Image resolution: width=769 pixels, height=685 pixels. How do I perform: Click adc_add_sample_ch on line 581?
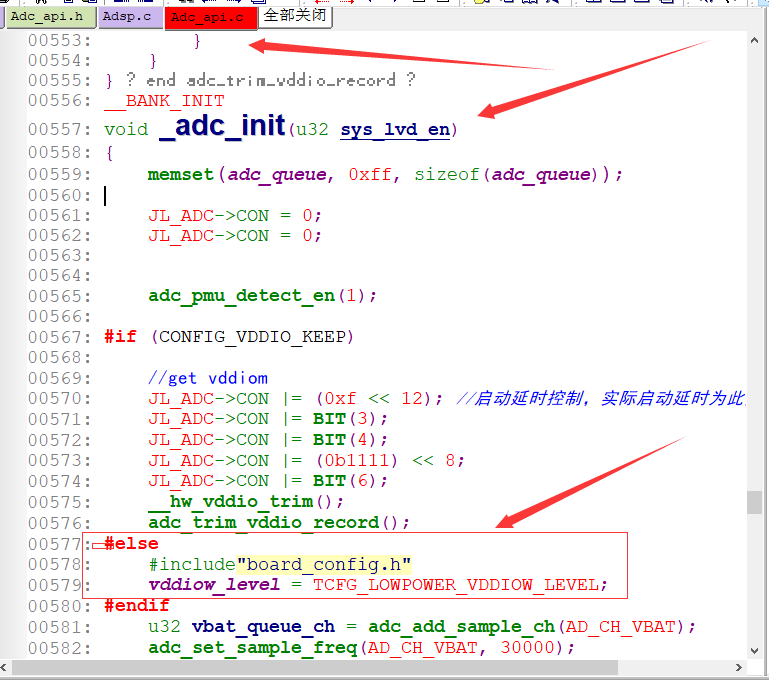pos(461,627)
